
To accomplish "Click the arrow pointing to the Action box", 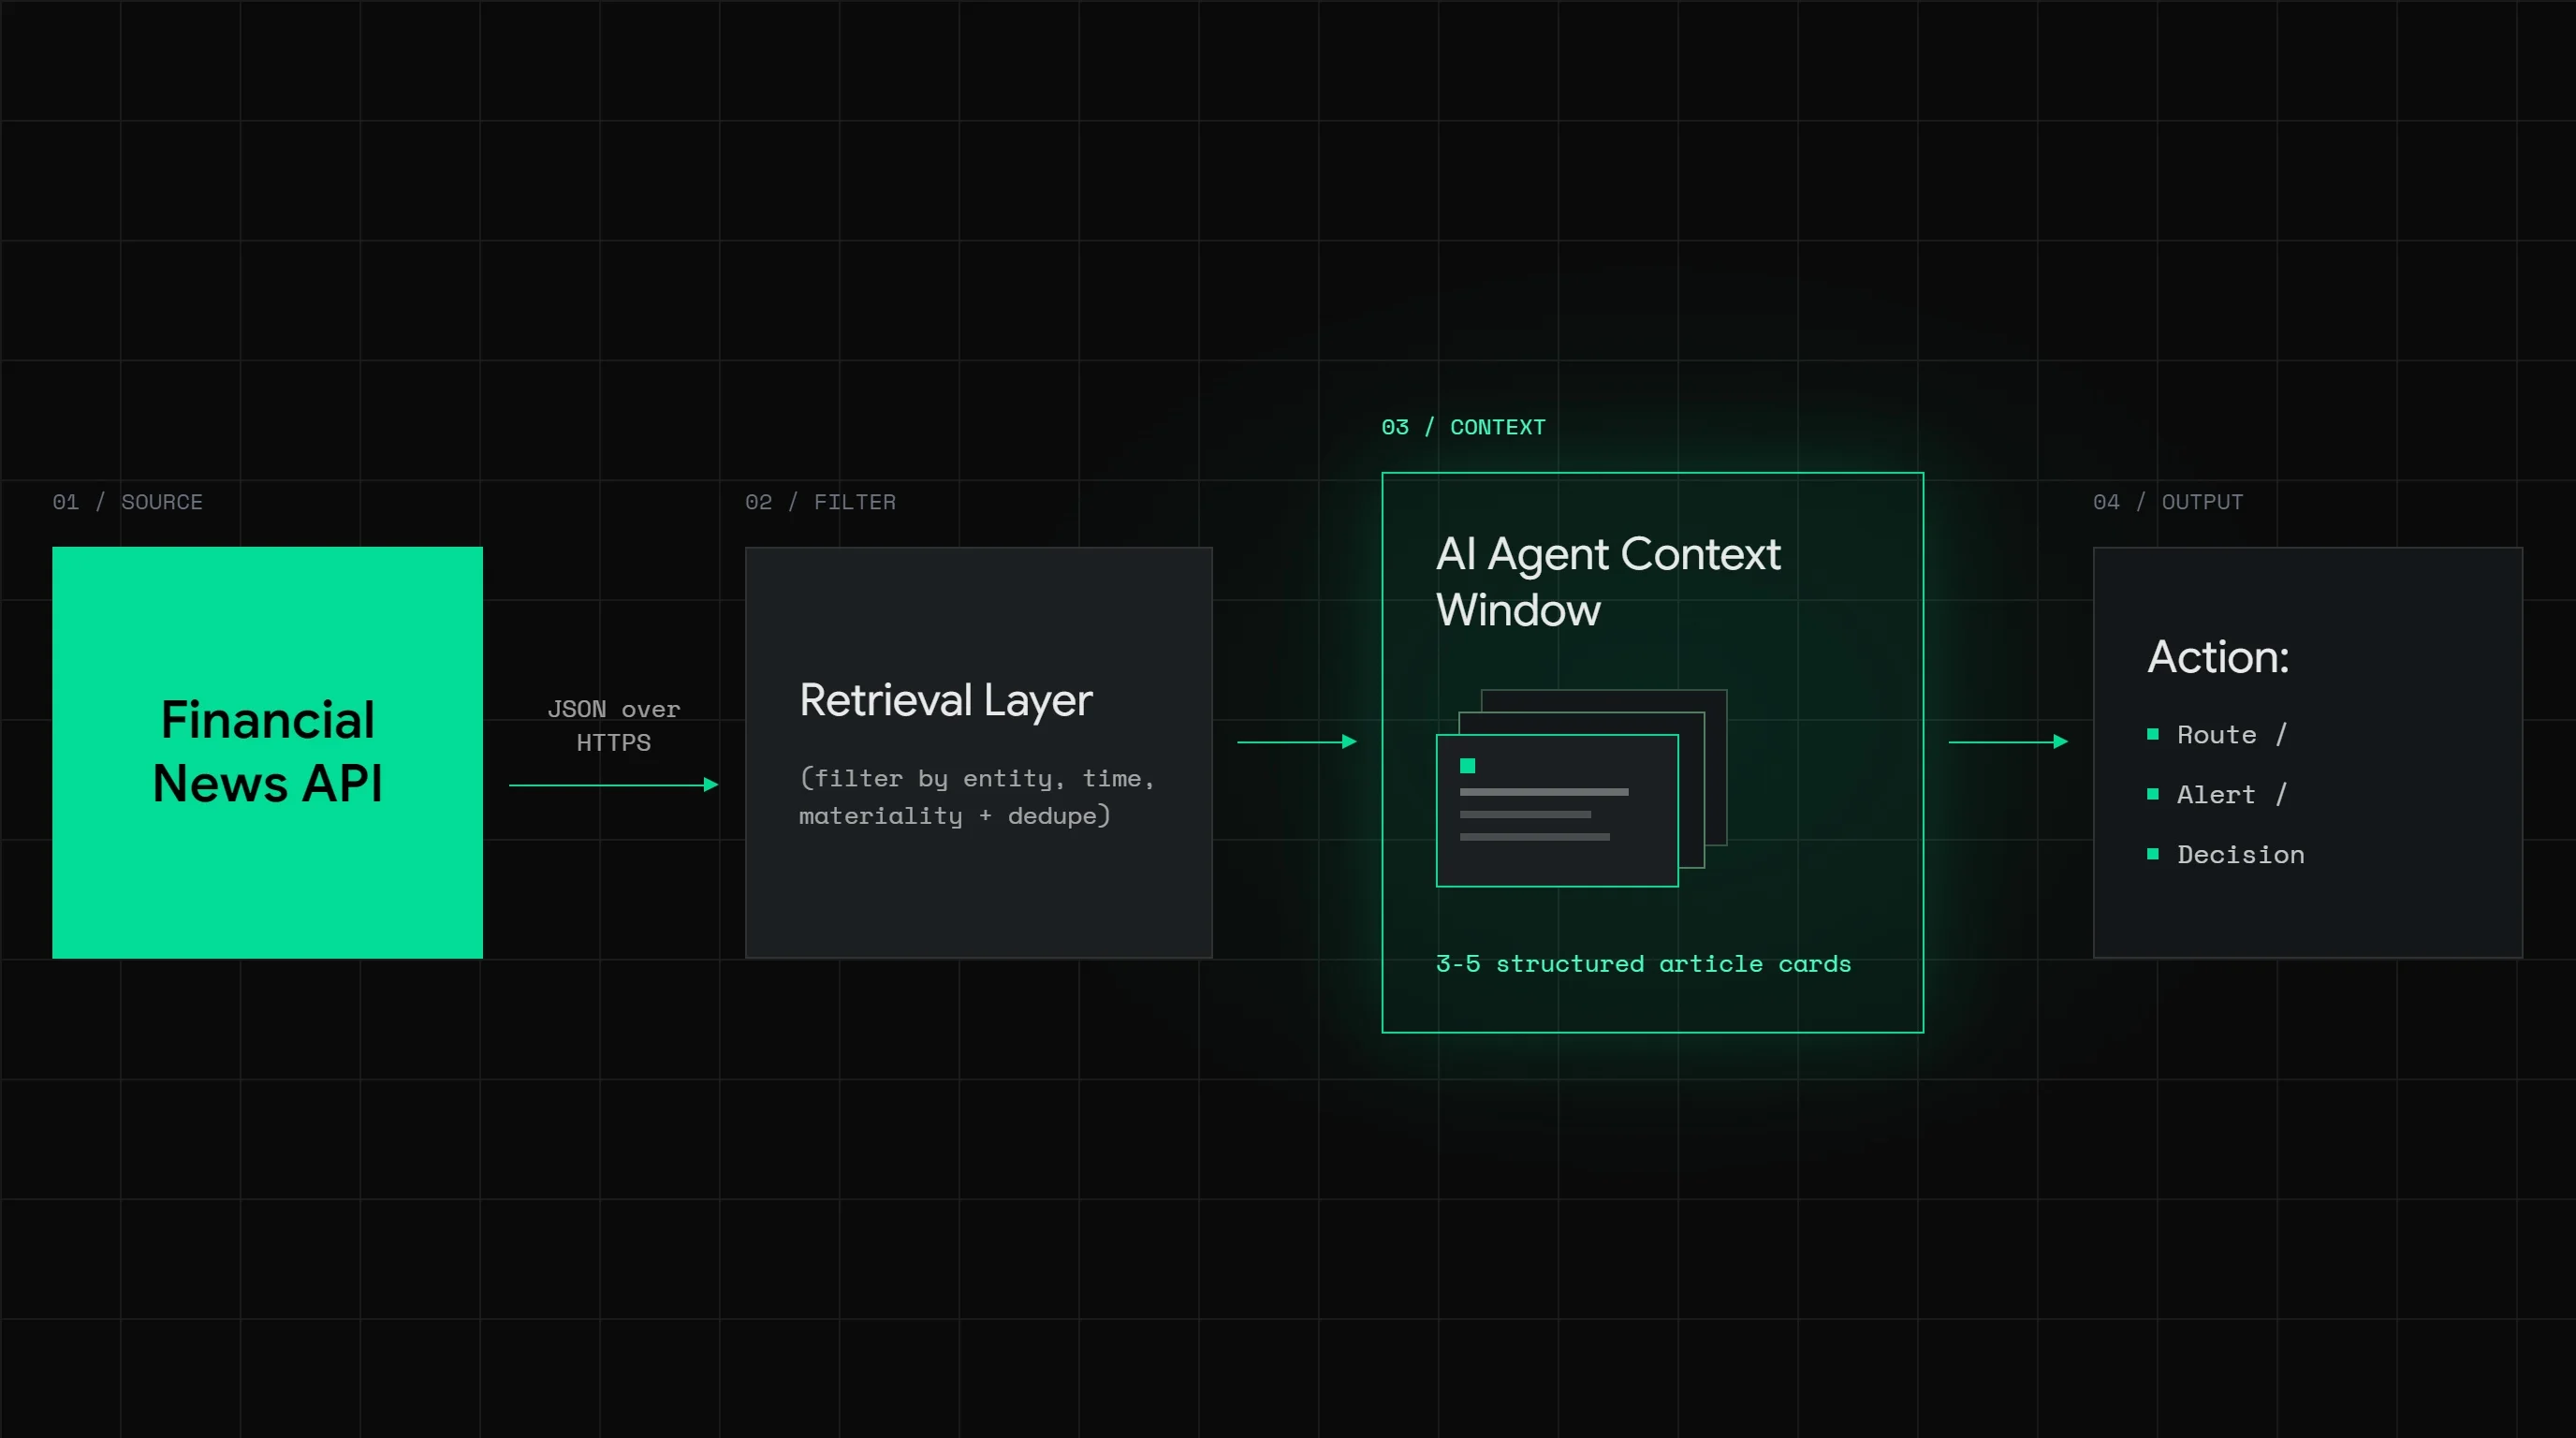I will (2008, 742).
